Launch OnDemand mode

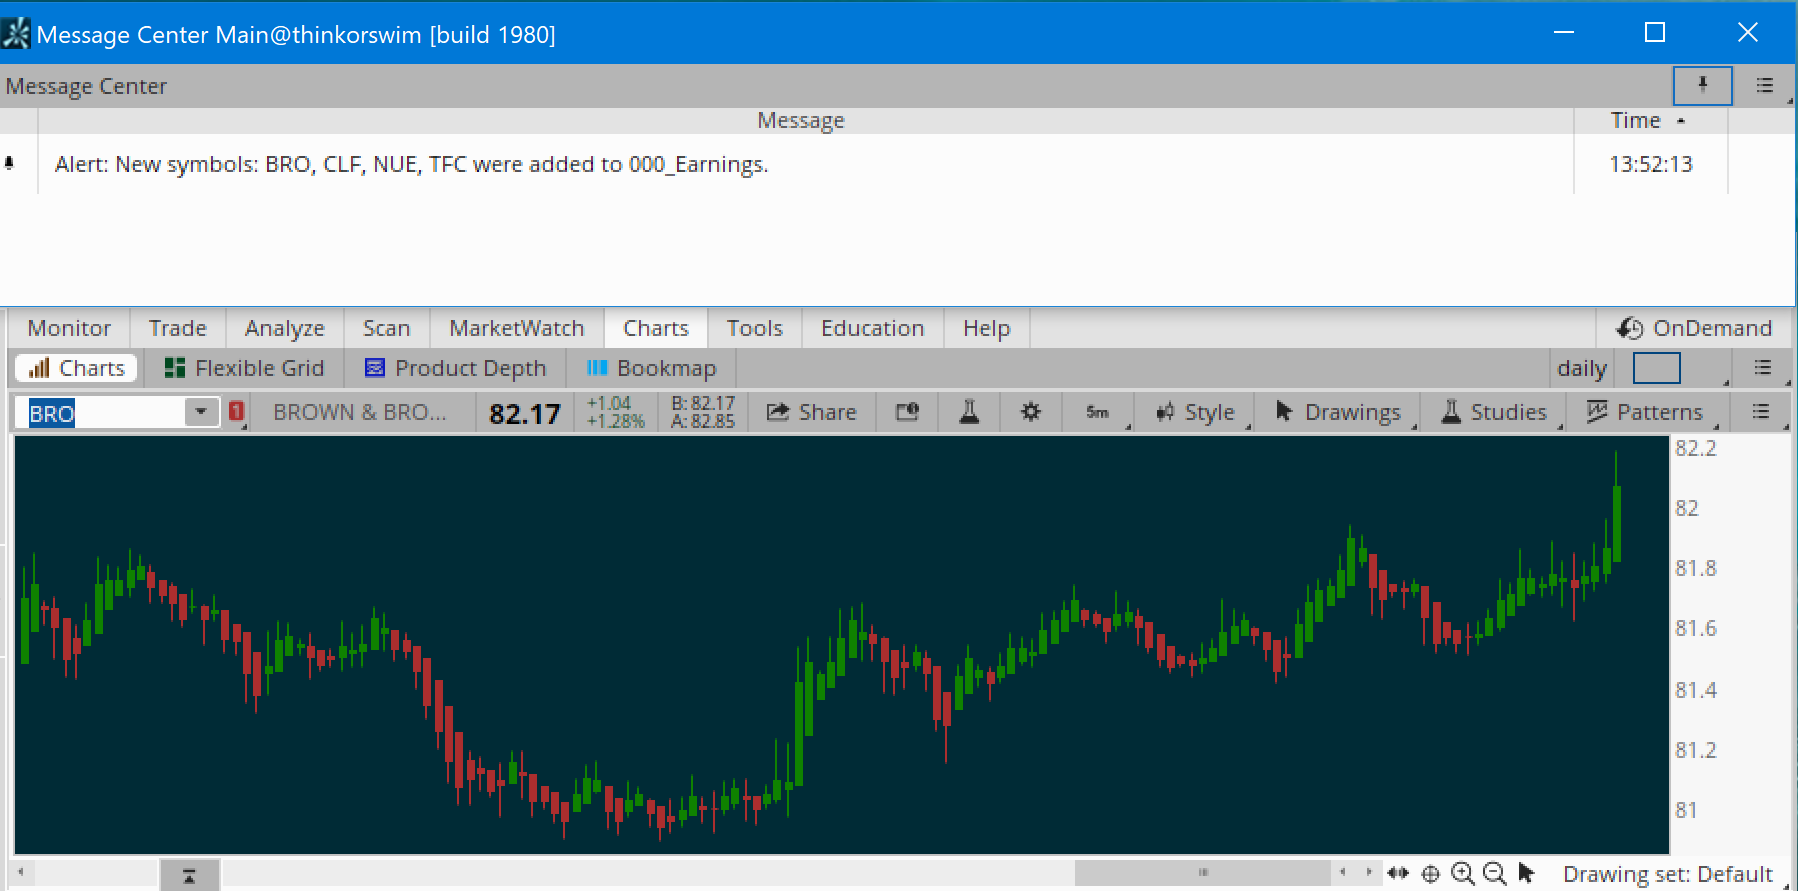[x=1694, y=328]
